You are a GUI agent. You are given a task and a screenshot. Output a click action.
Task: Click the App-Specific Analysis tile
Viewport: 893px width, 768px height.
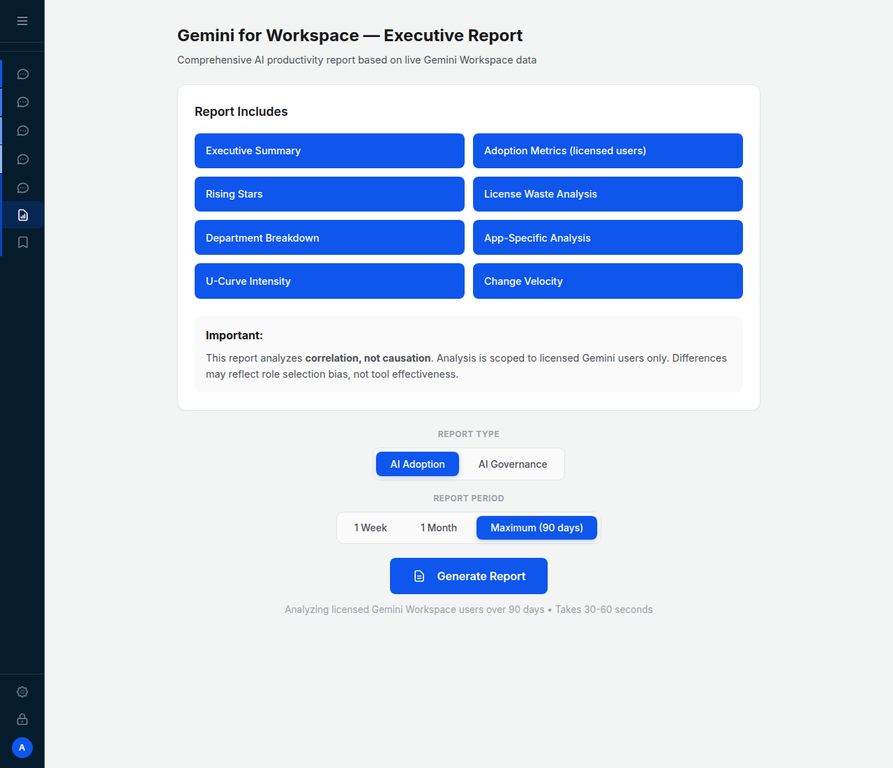click(x=608, y=237)
